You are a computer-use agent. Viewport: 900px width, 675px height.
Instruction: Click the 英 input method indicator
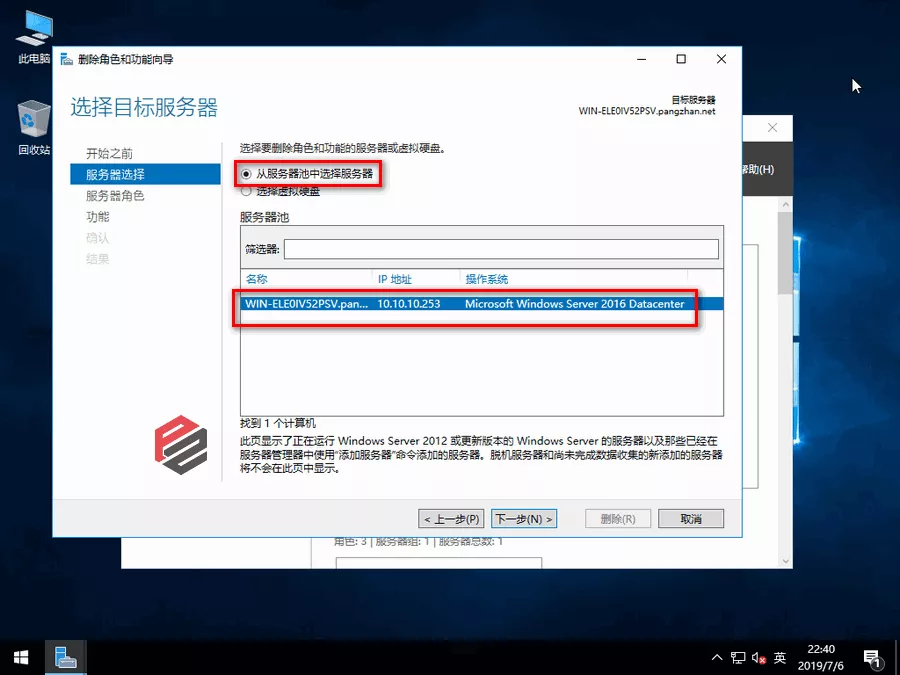[780, 658]
